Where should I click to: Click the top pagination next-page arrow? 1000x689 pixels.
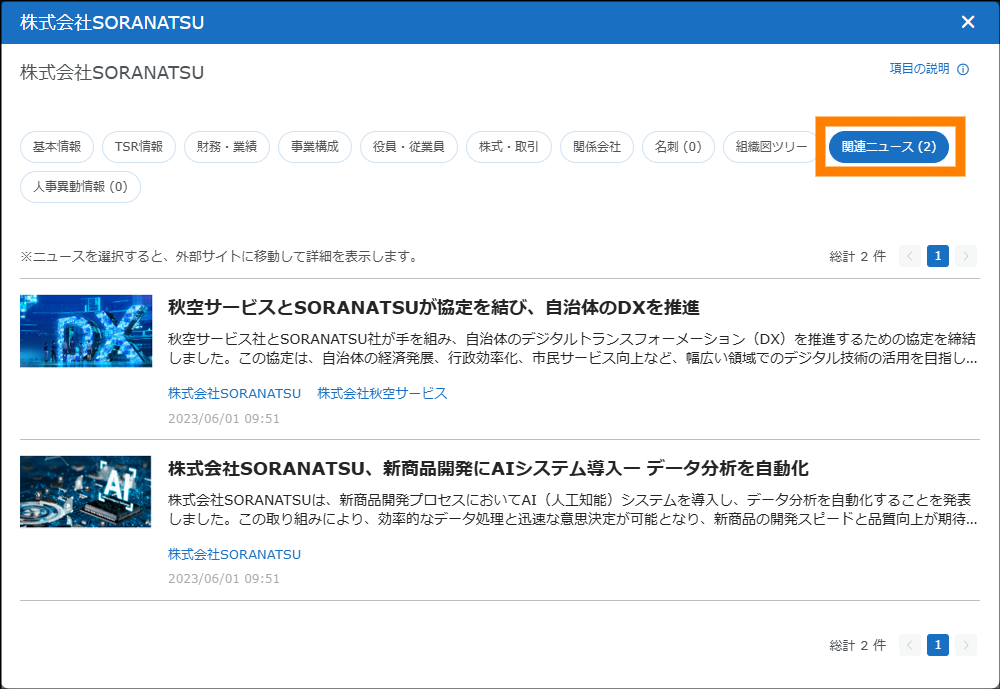pyautogui.click(x=966, y=257)
